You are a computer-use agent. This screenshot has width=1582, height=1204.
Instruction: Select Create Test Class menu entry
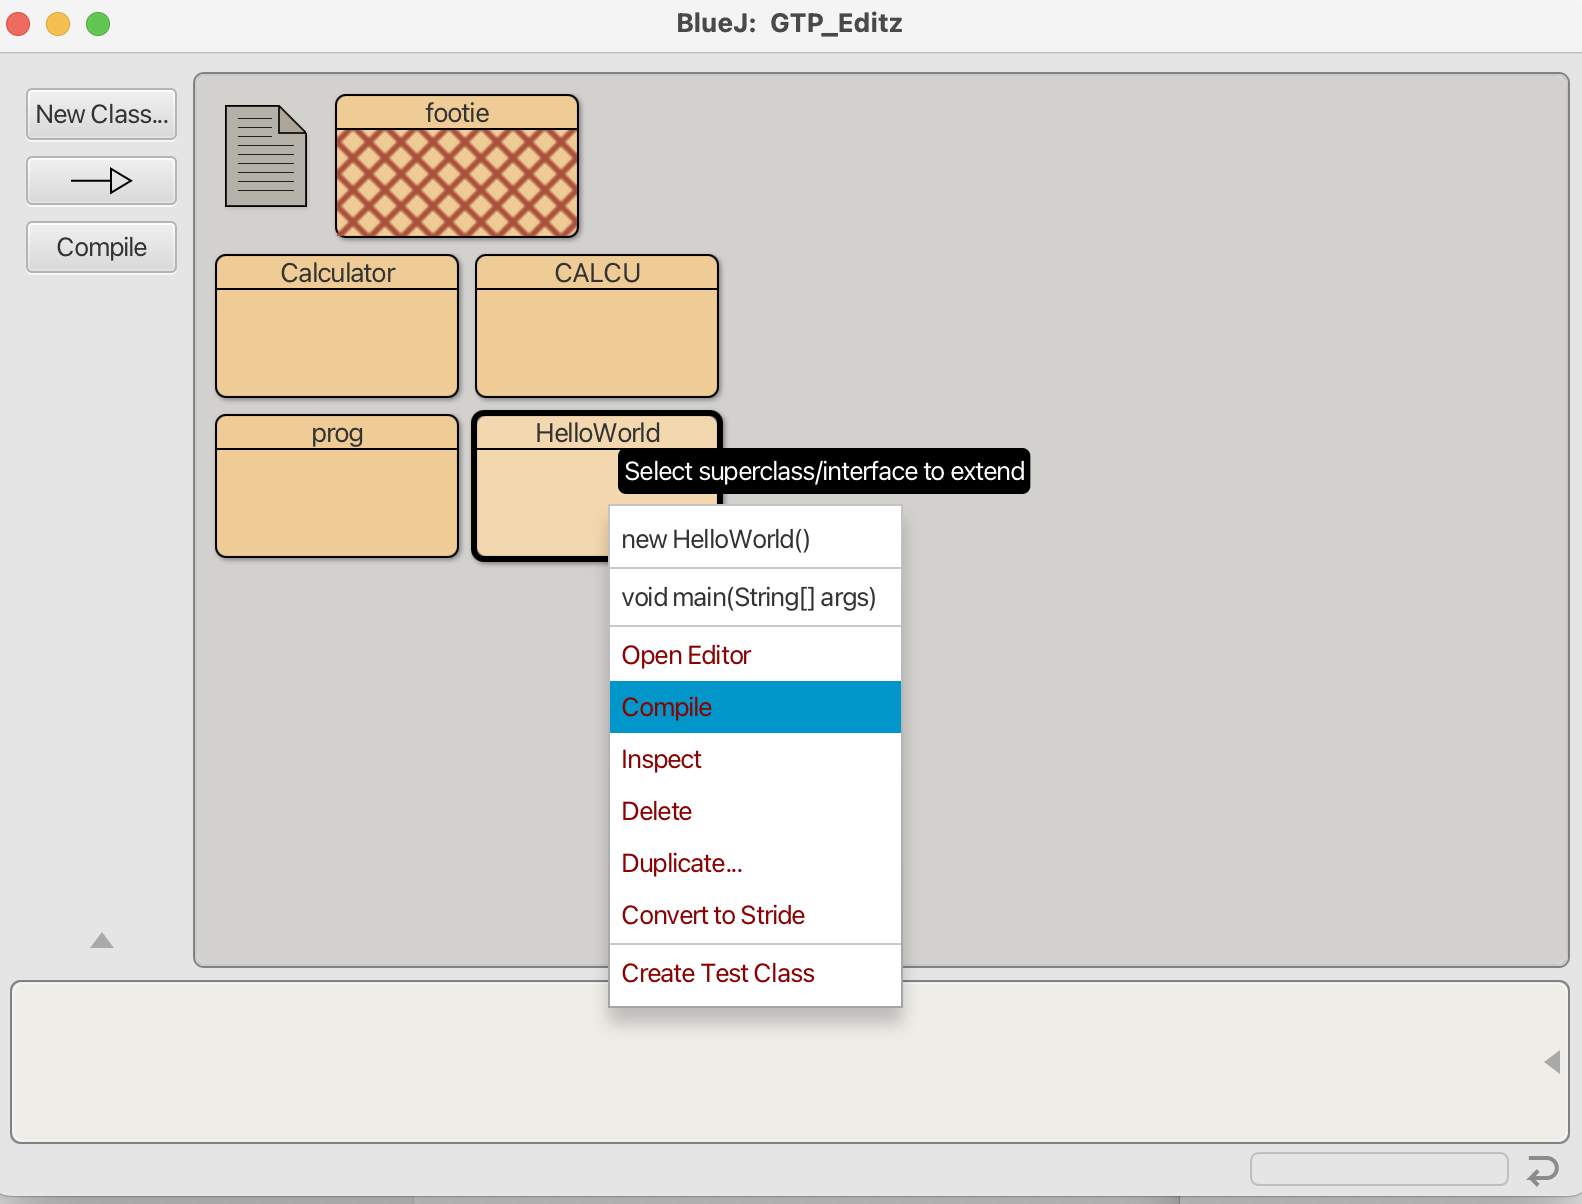(x=755, y=973)
